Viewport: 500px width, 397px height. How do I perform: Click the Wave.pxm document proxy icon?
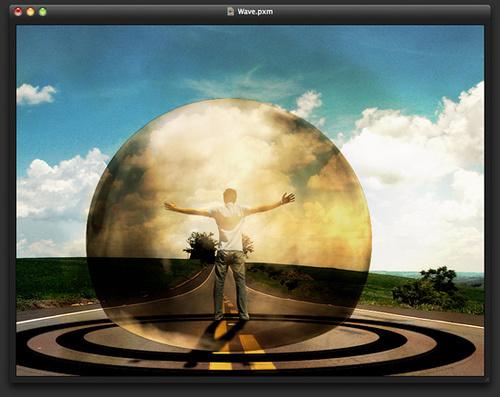coord(230,12)
